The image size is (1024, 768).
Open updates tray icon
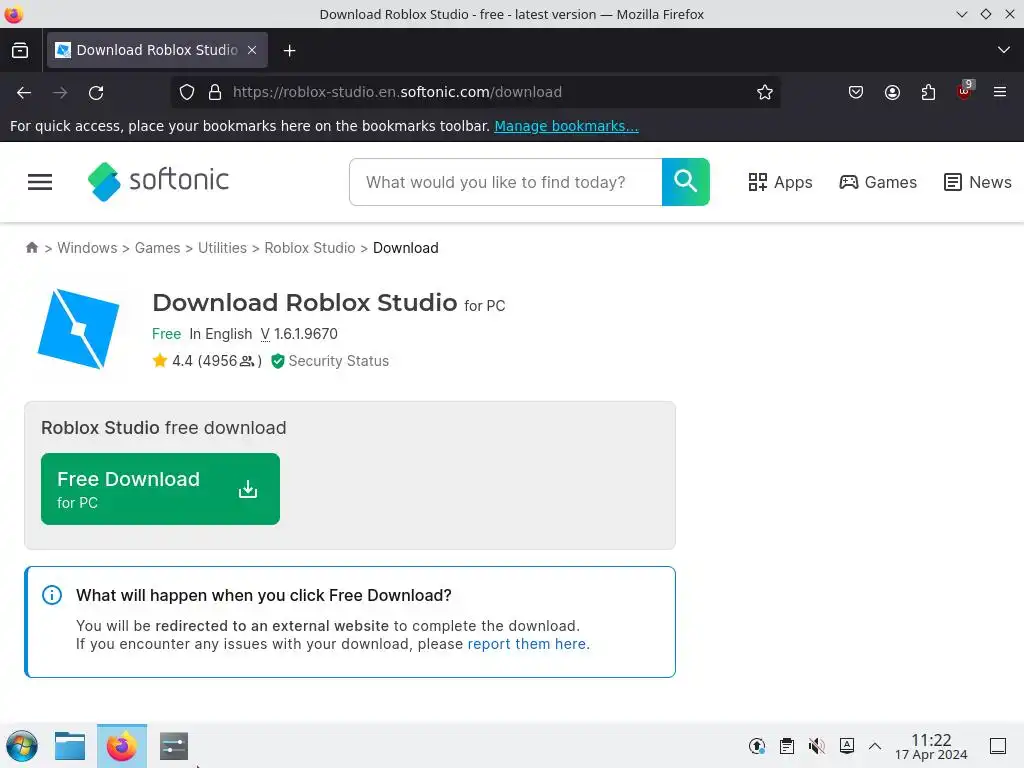tap(756, 746)
